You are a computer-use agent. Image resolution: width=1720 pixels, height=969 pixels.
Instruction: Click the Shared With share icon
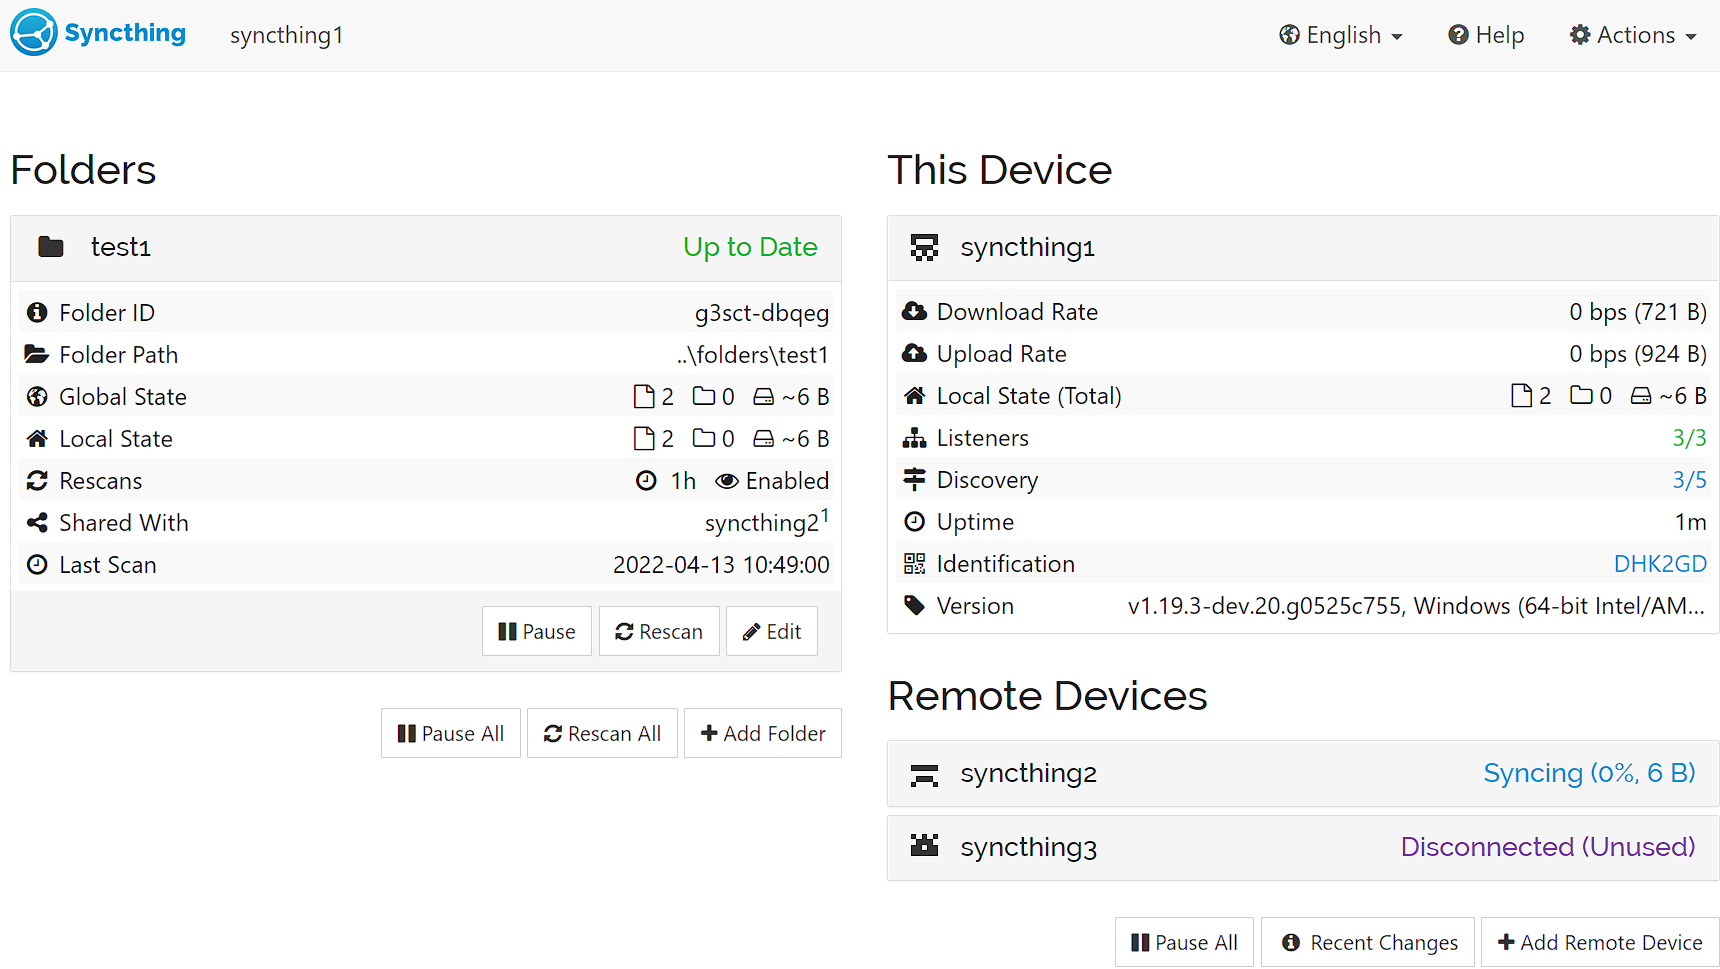click(x=37, y=522)
